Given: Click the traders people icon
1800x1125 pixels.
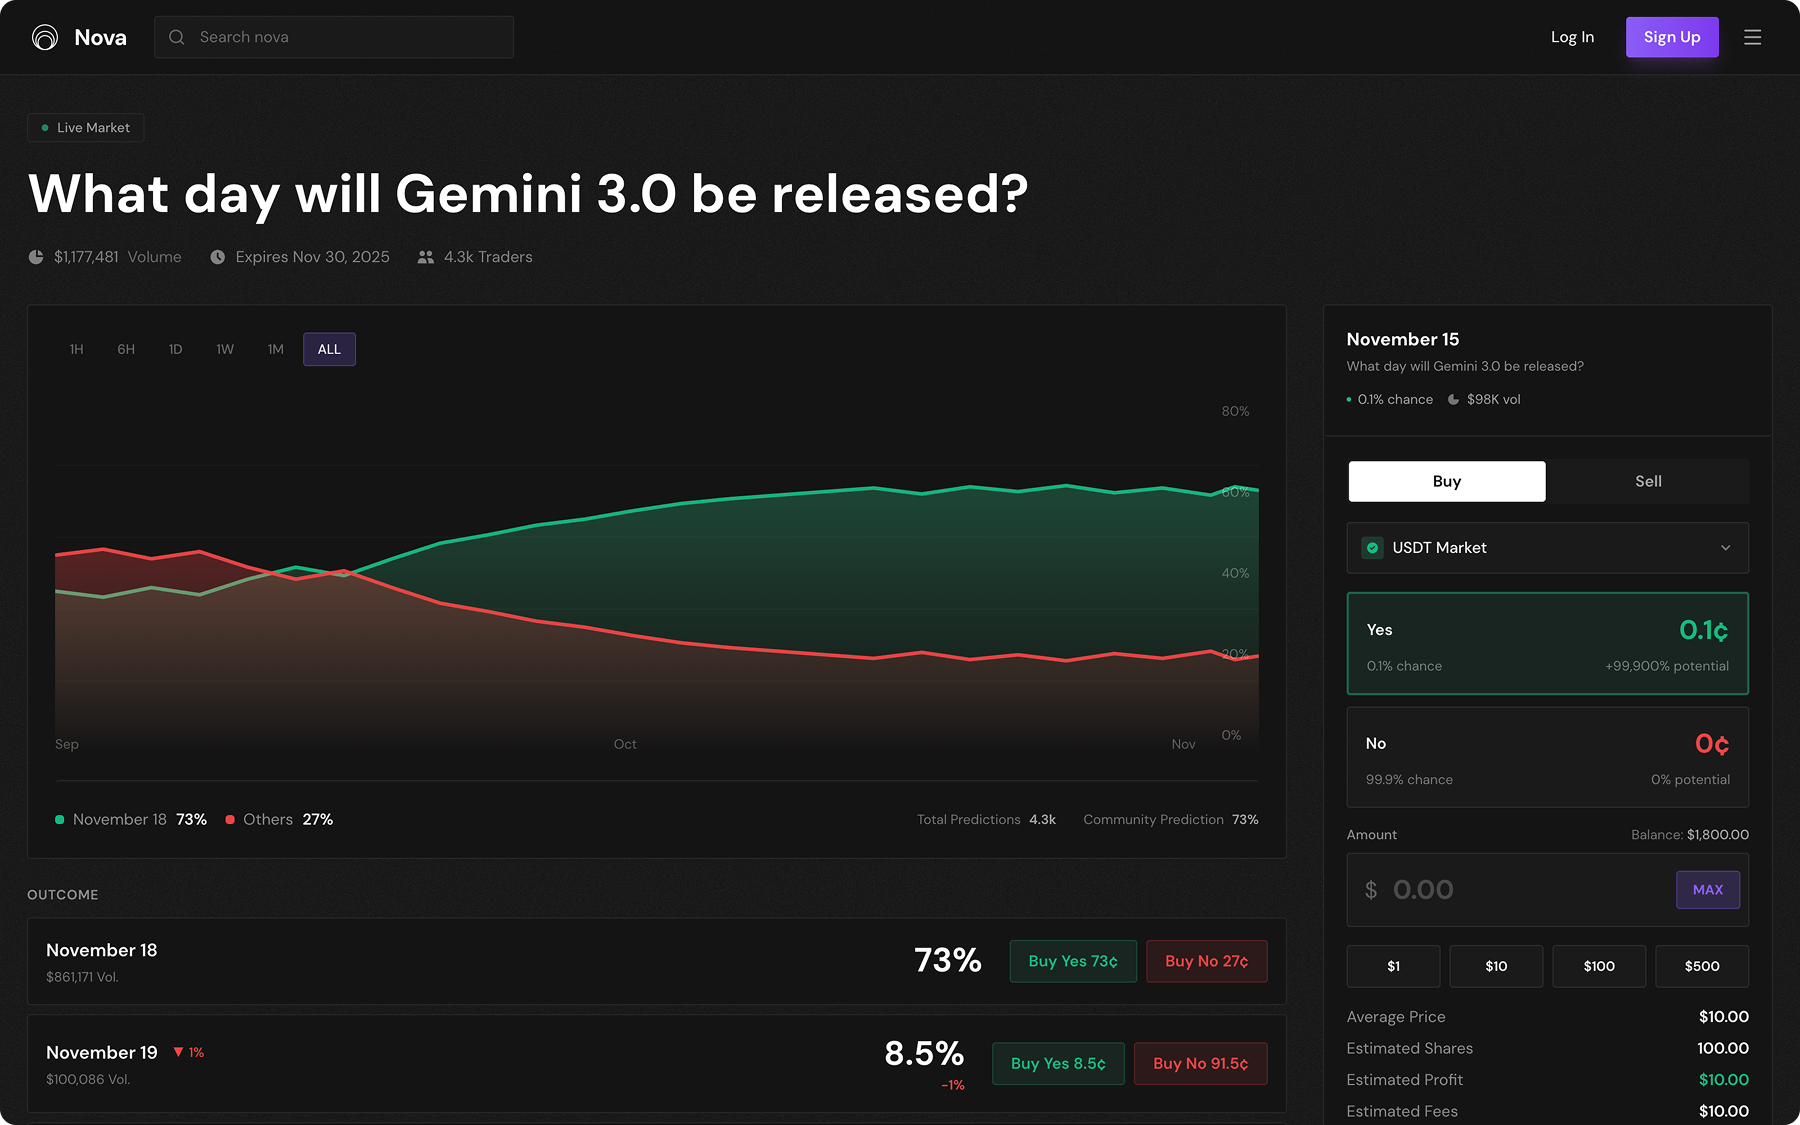Looking at the screenshot, I should 426,257.
